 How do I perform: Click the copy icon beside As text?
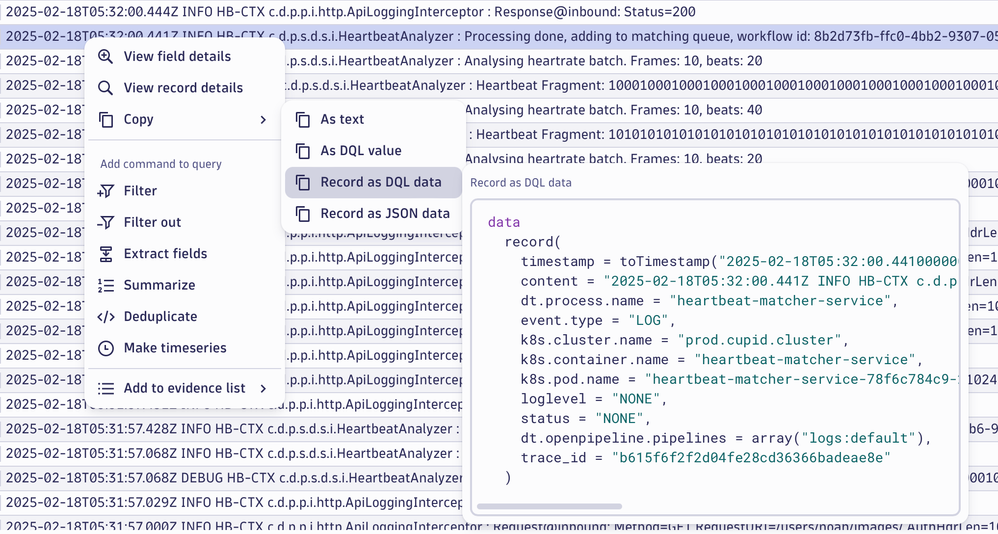coord(303,119)
